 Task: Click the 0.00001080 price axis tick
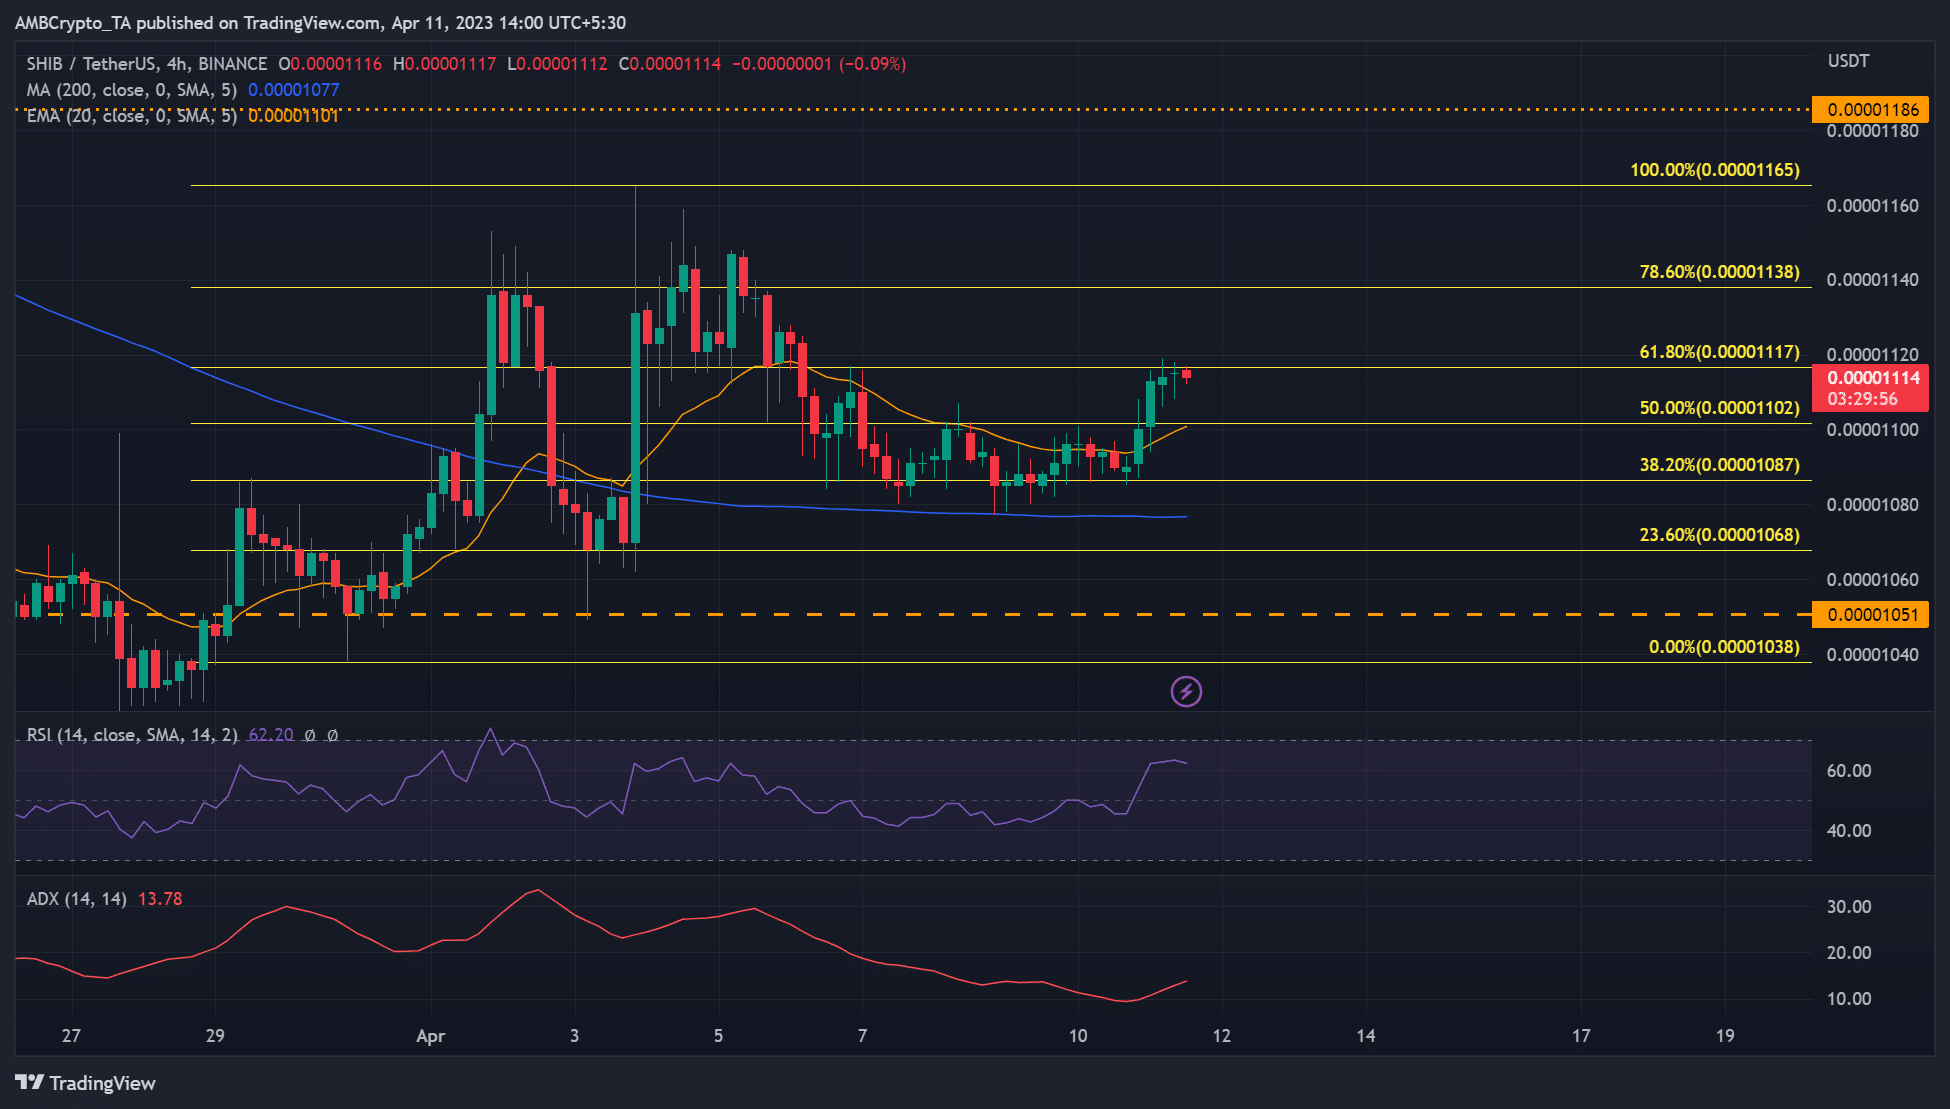coord(1873,505)
